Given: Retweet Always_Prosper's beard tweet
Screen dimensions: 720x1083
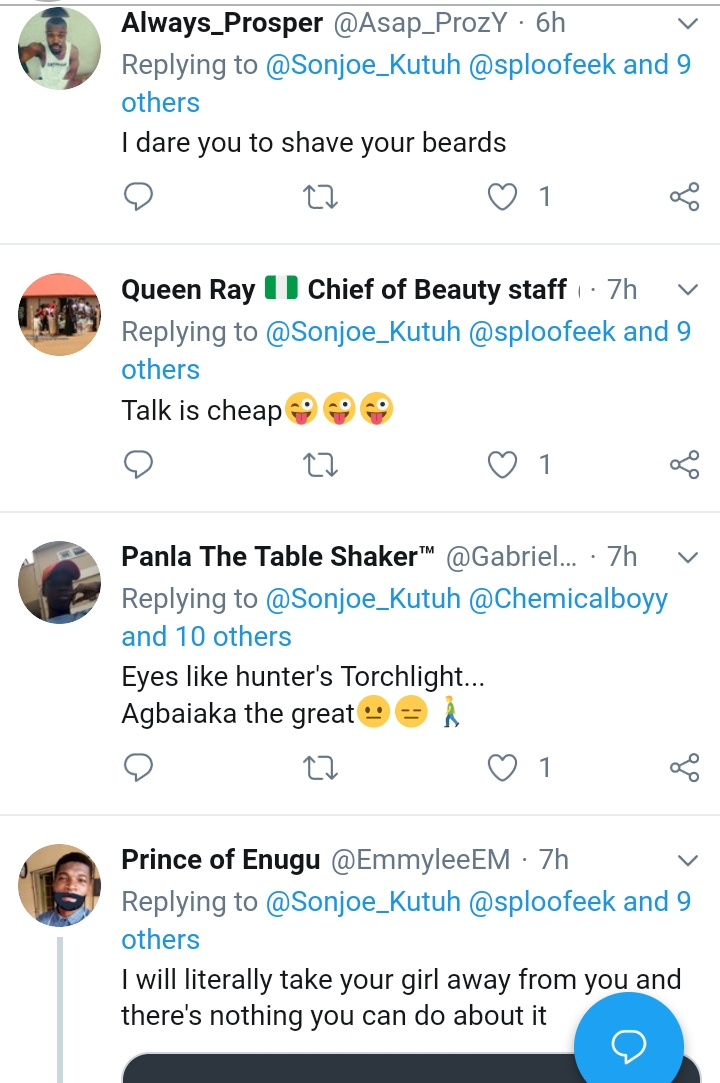Looking at the screenshot, I should pyautogui.click(x=320, y=197).
